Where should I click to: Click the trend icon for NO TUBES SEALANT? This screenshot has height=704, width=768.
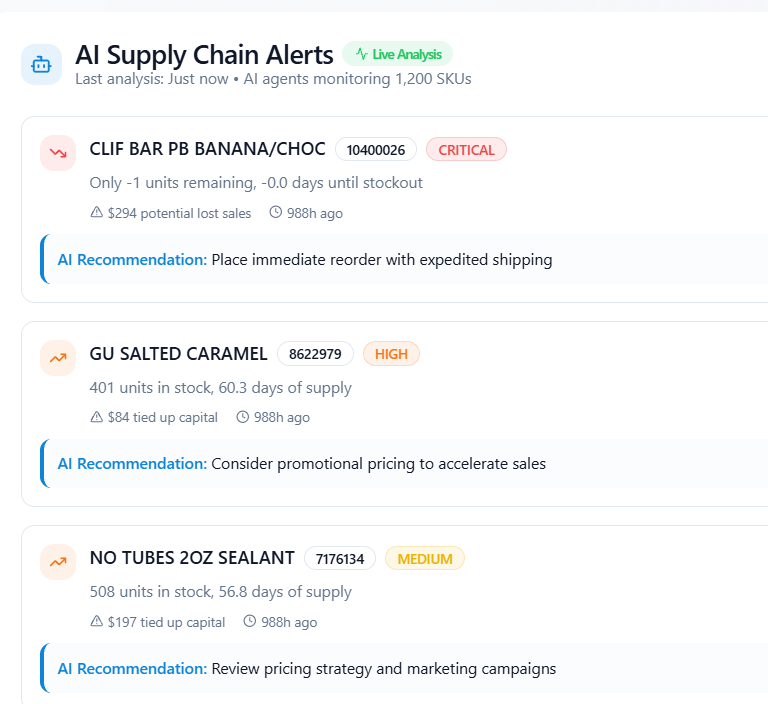(x=58, y=562)
